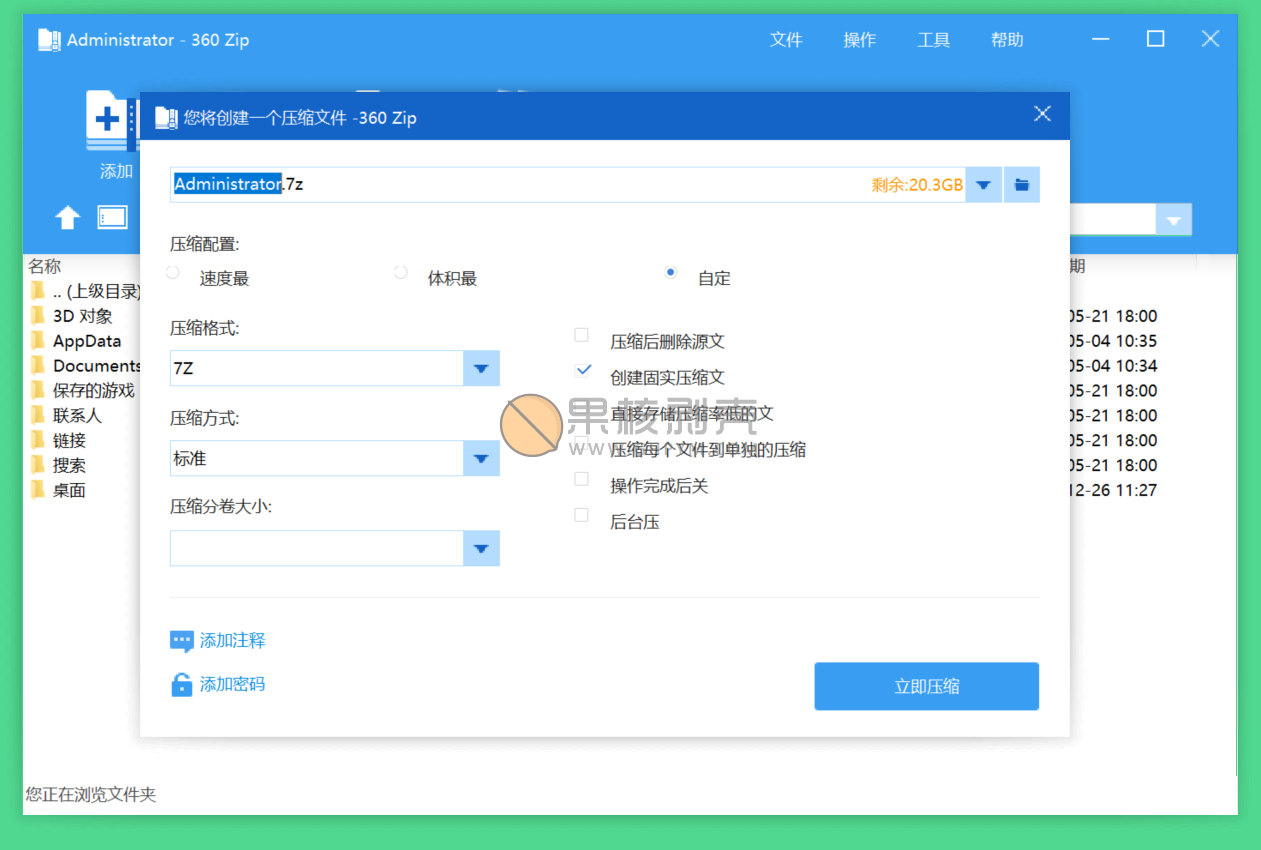Click the 立即压缩 button
Viewport: 1261px width, 850px height.
click(927, 686)
